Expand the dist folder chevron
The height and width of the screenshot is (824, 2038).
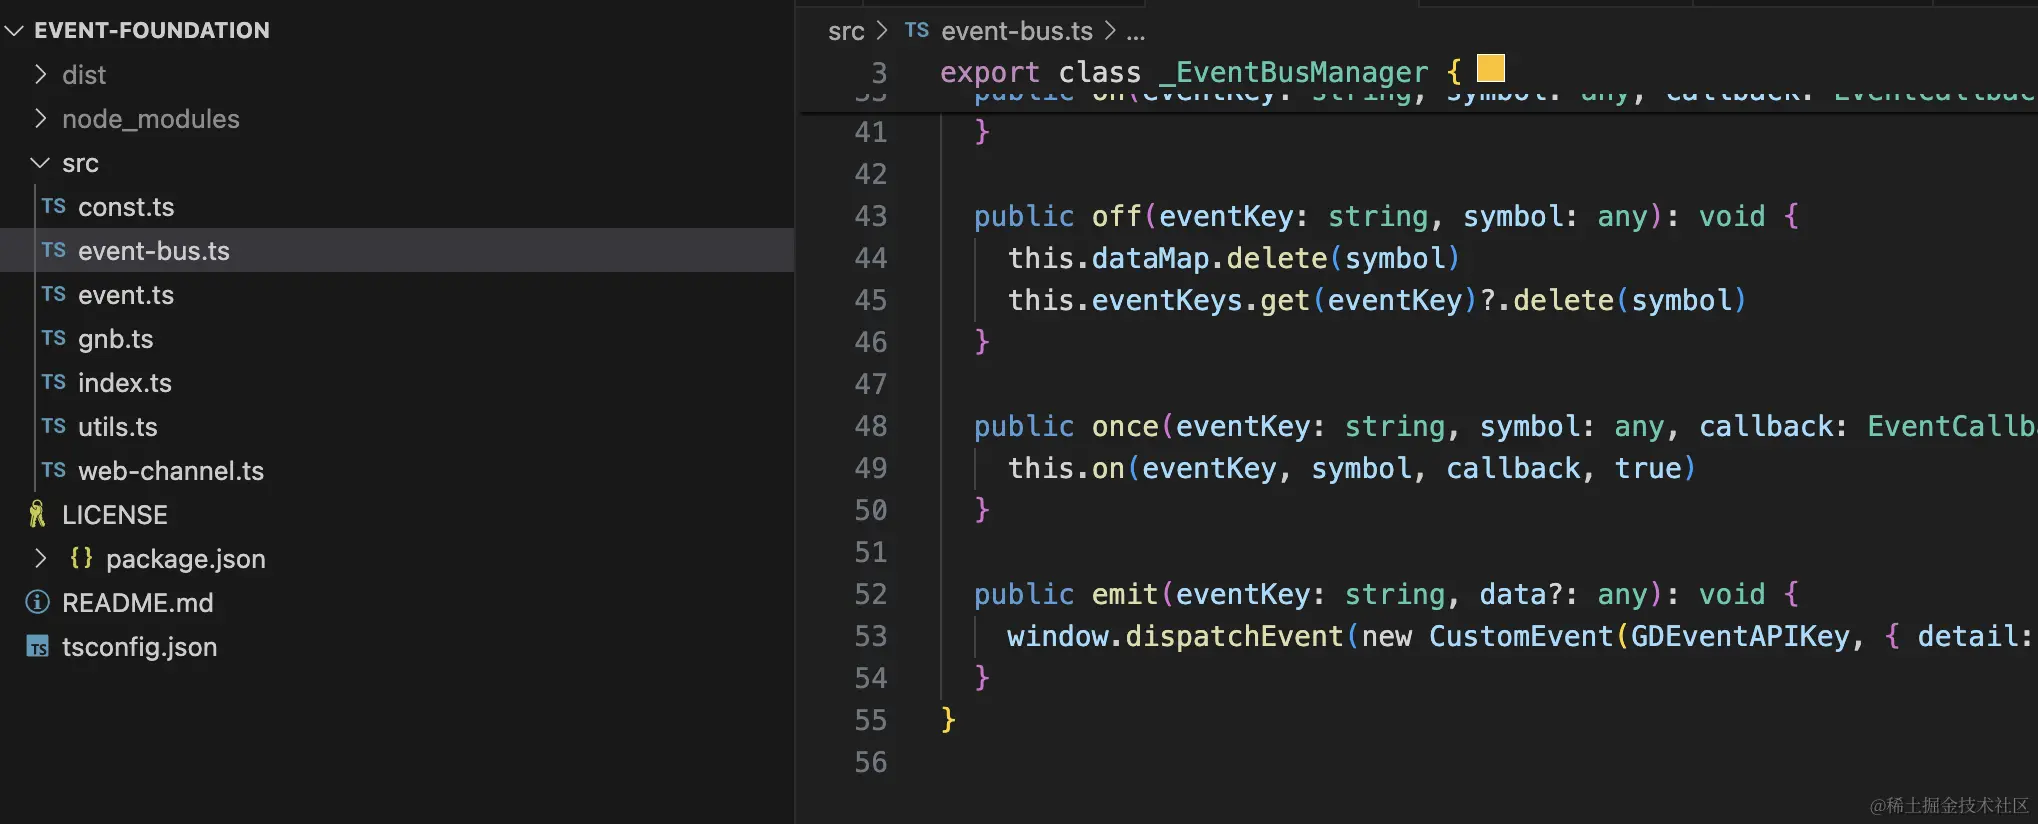[40, 74]
